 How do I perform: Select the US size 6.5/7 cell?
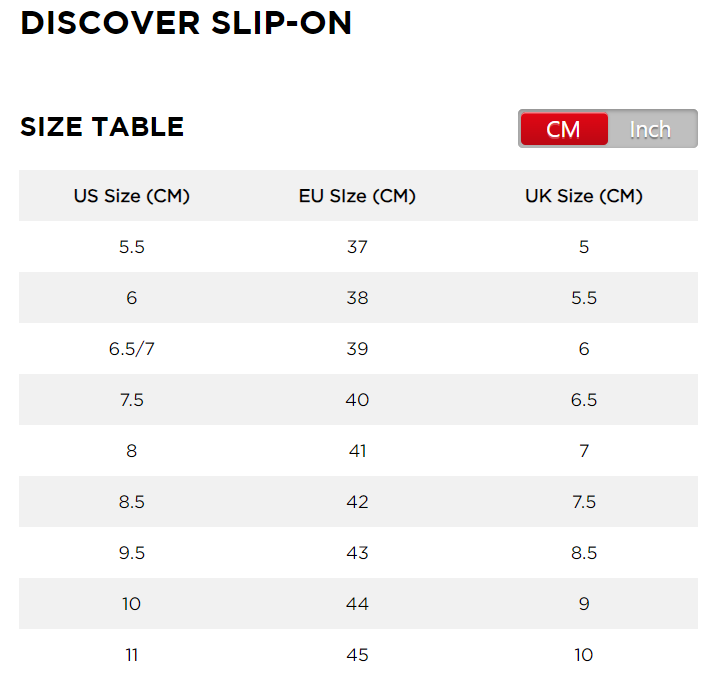[131, 349]
